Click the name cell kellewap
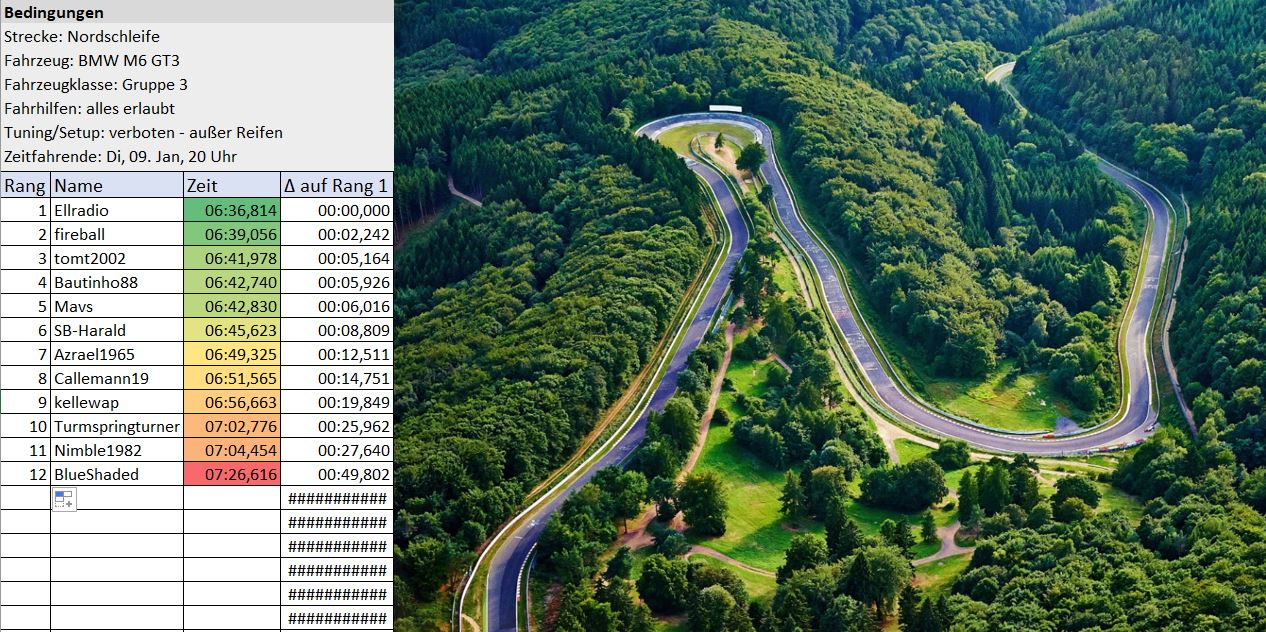 (x=117, y=402)
